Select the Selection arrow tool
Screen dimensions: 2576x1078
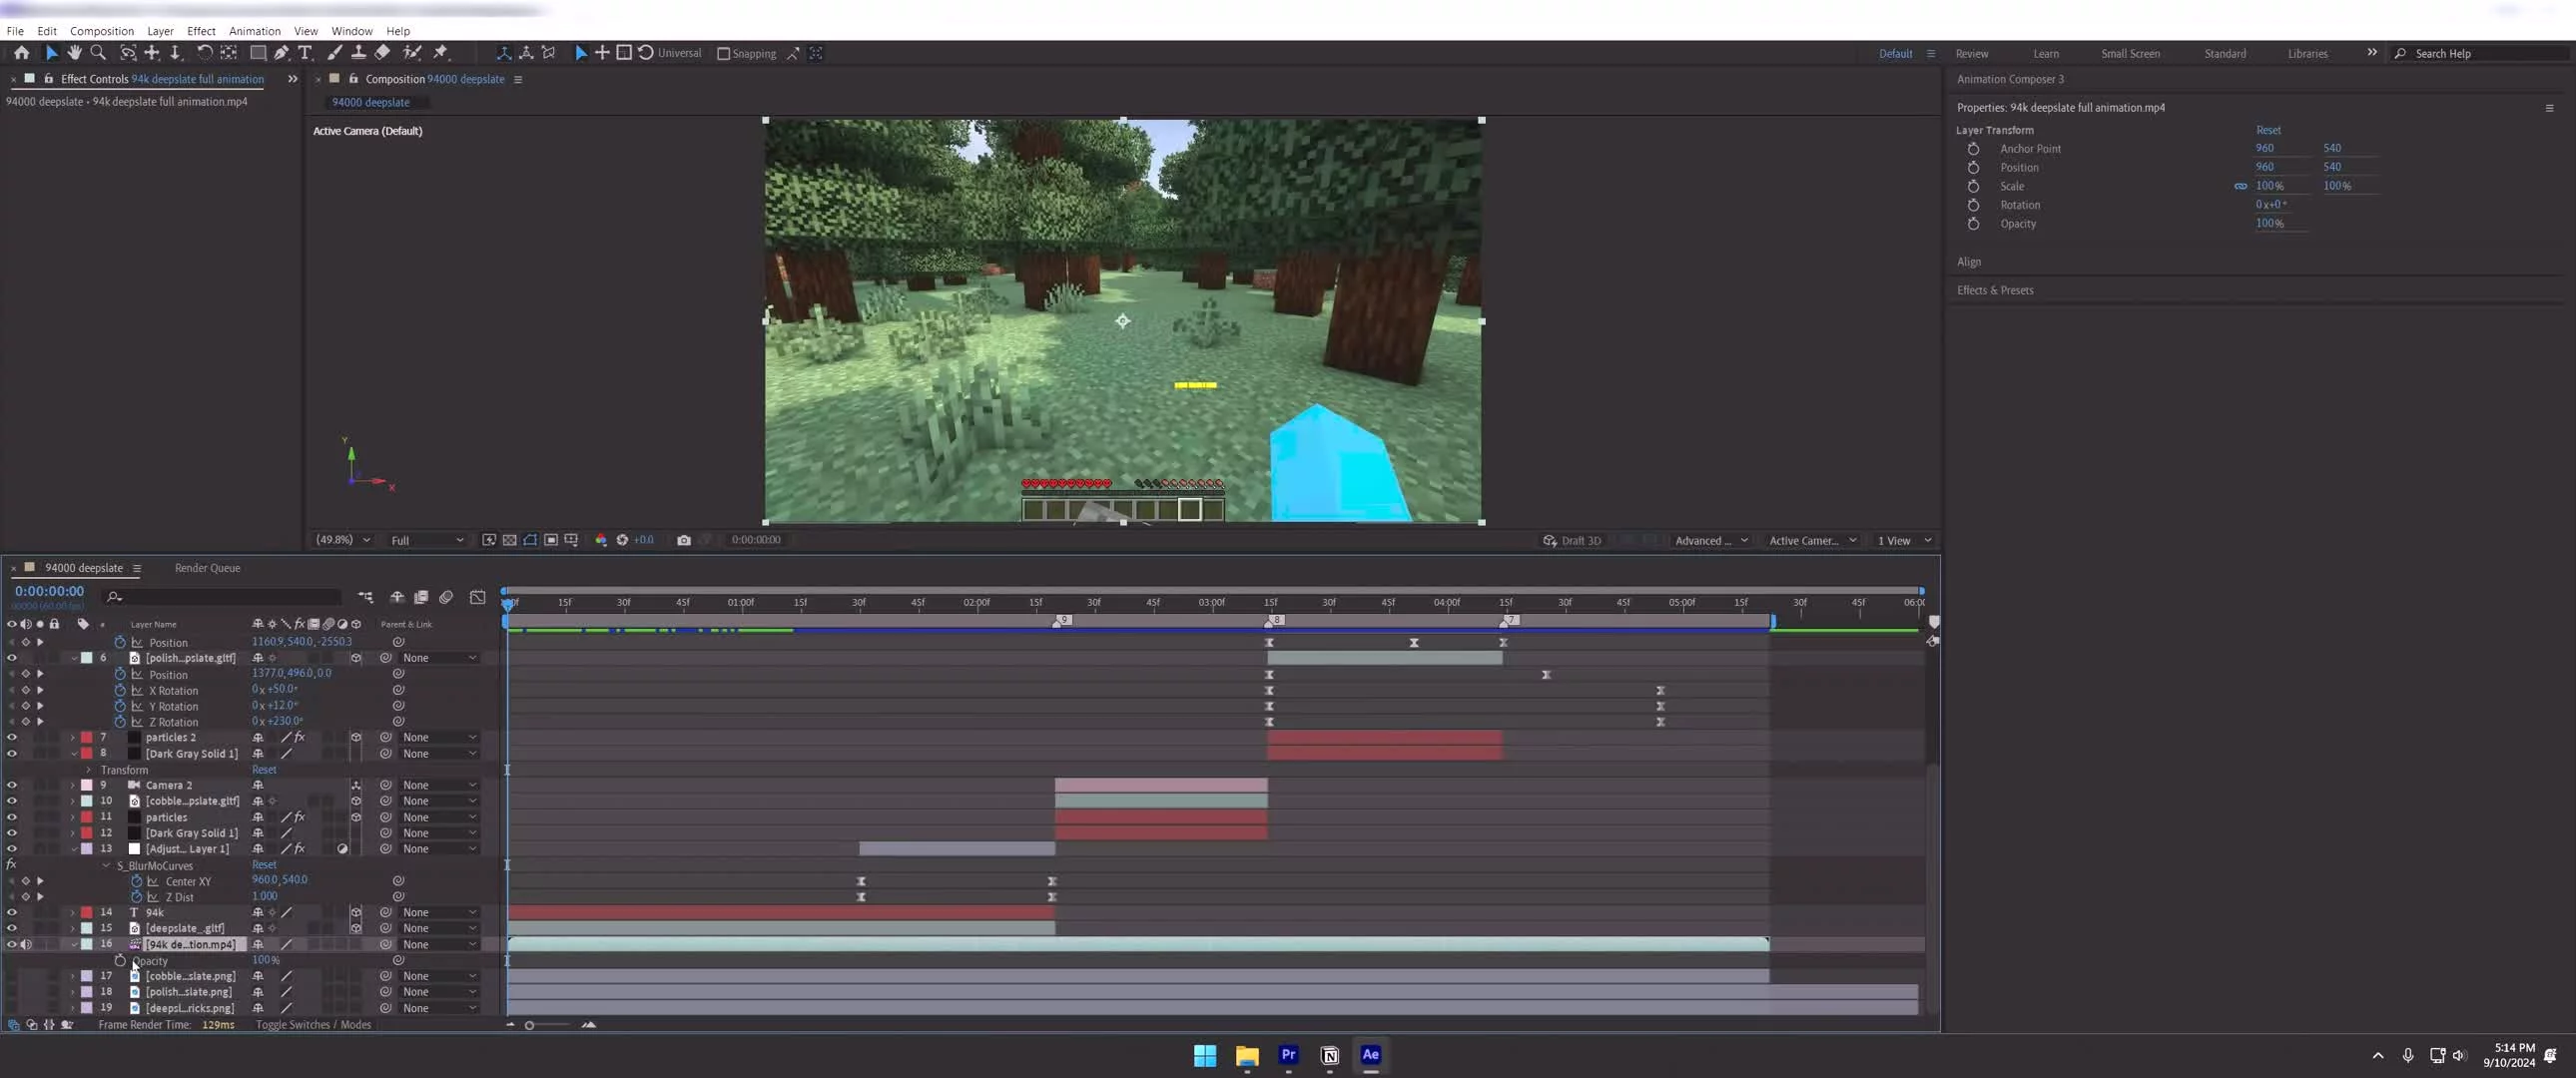[51, 53]
